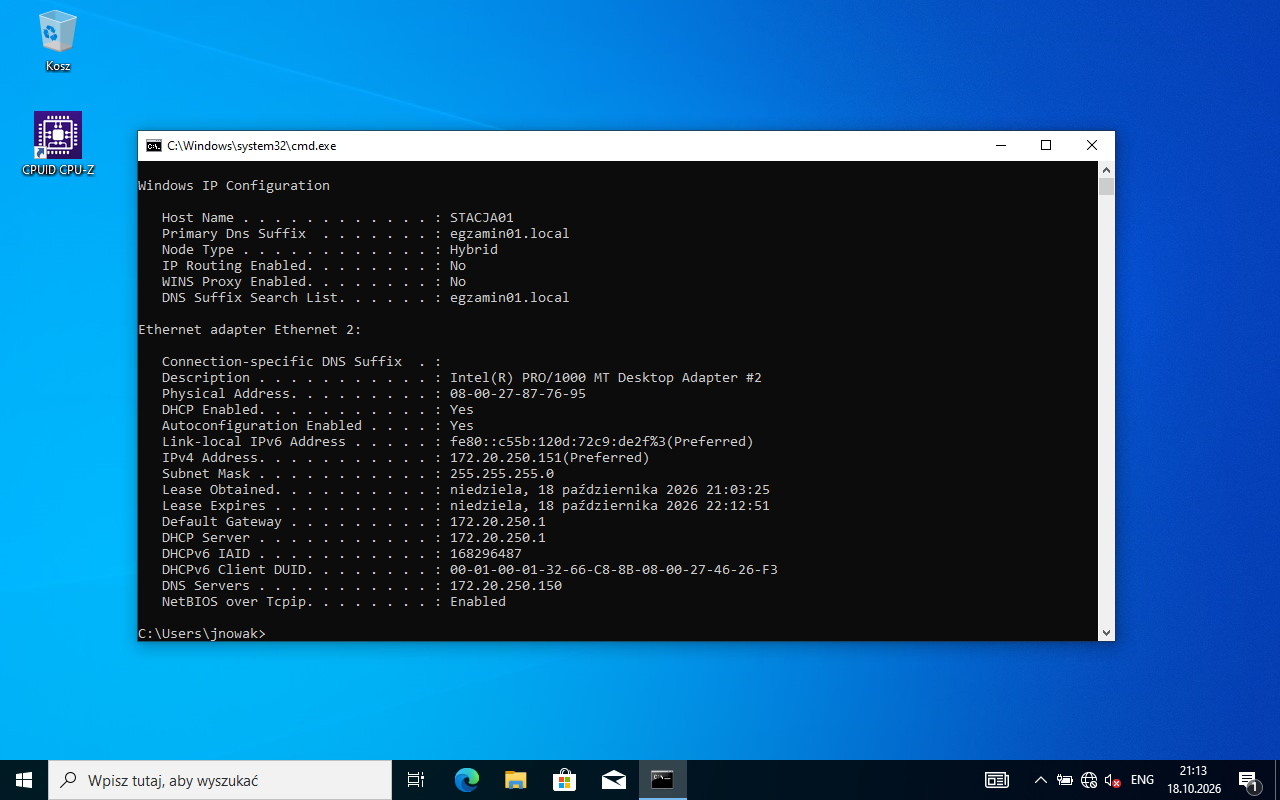Image resolution: width=1280 pixels, height=800 pixels.
Task: Open the Windows Start menu
Action: pos(24,780)
